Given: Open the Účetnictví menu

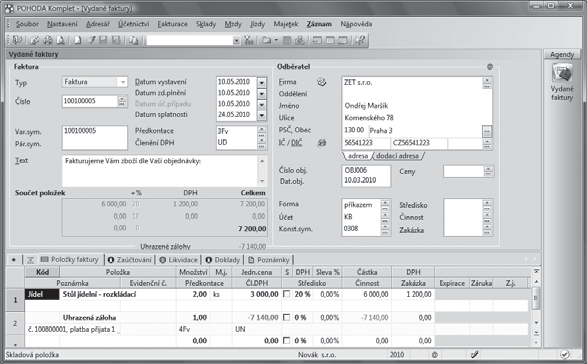Looking at the screenshot, I should (134, 24).
